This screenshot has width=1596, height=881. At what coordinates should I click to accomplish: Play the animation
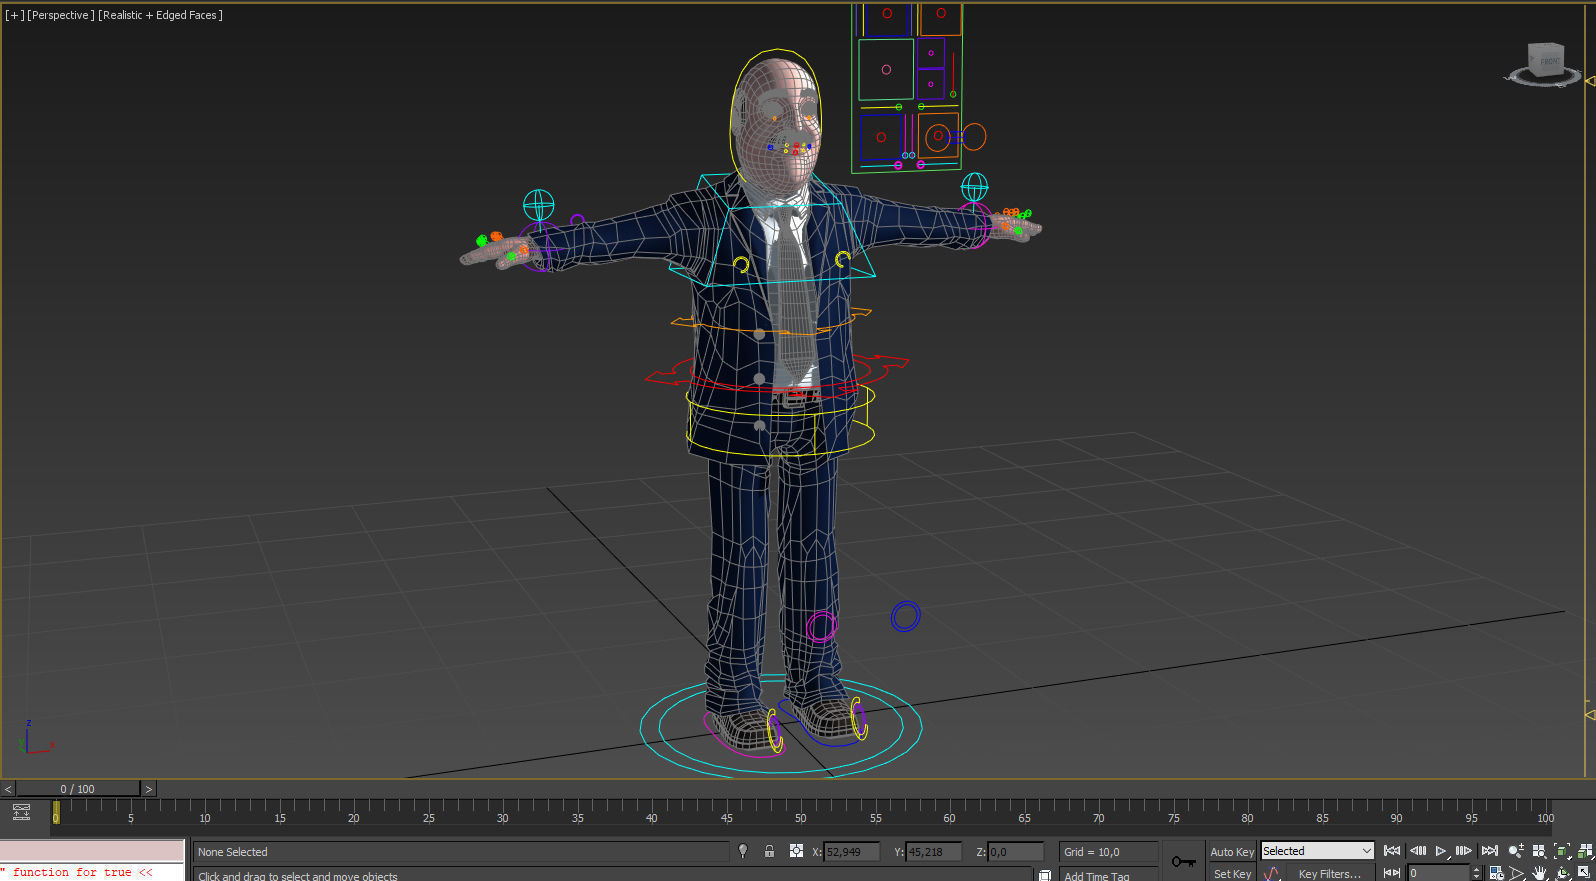1441,851
